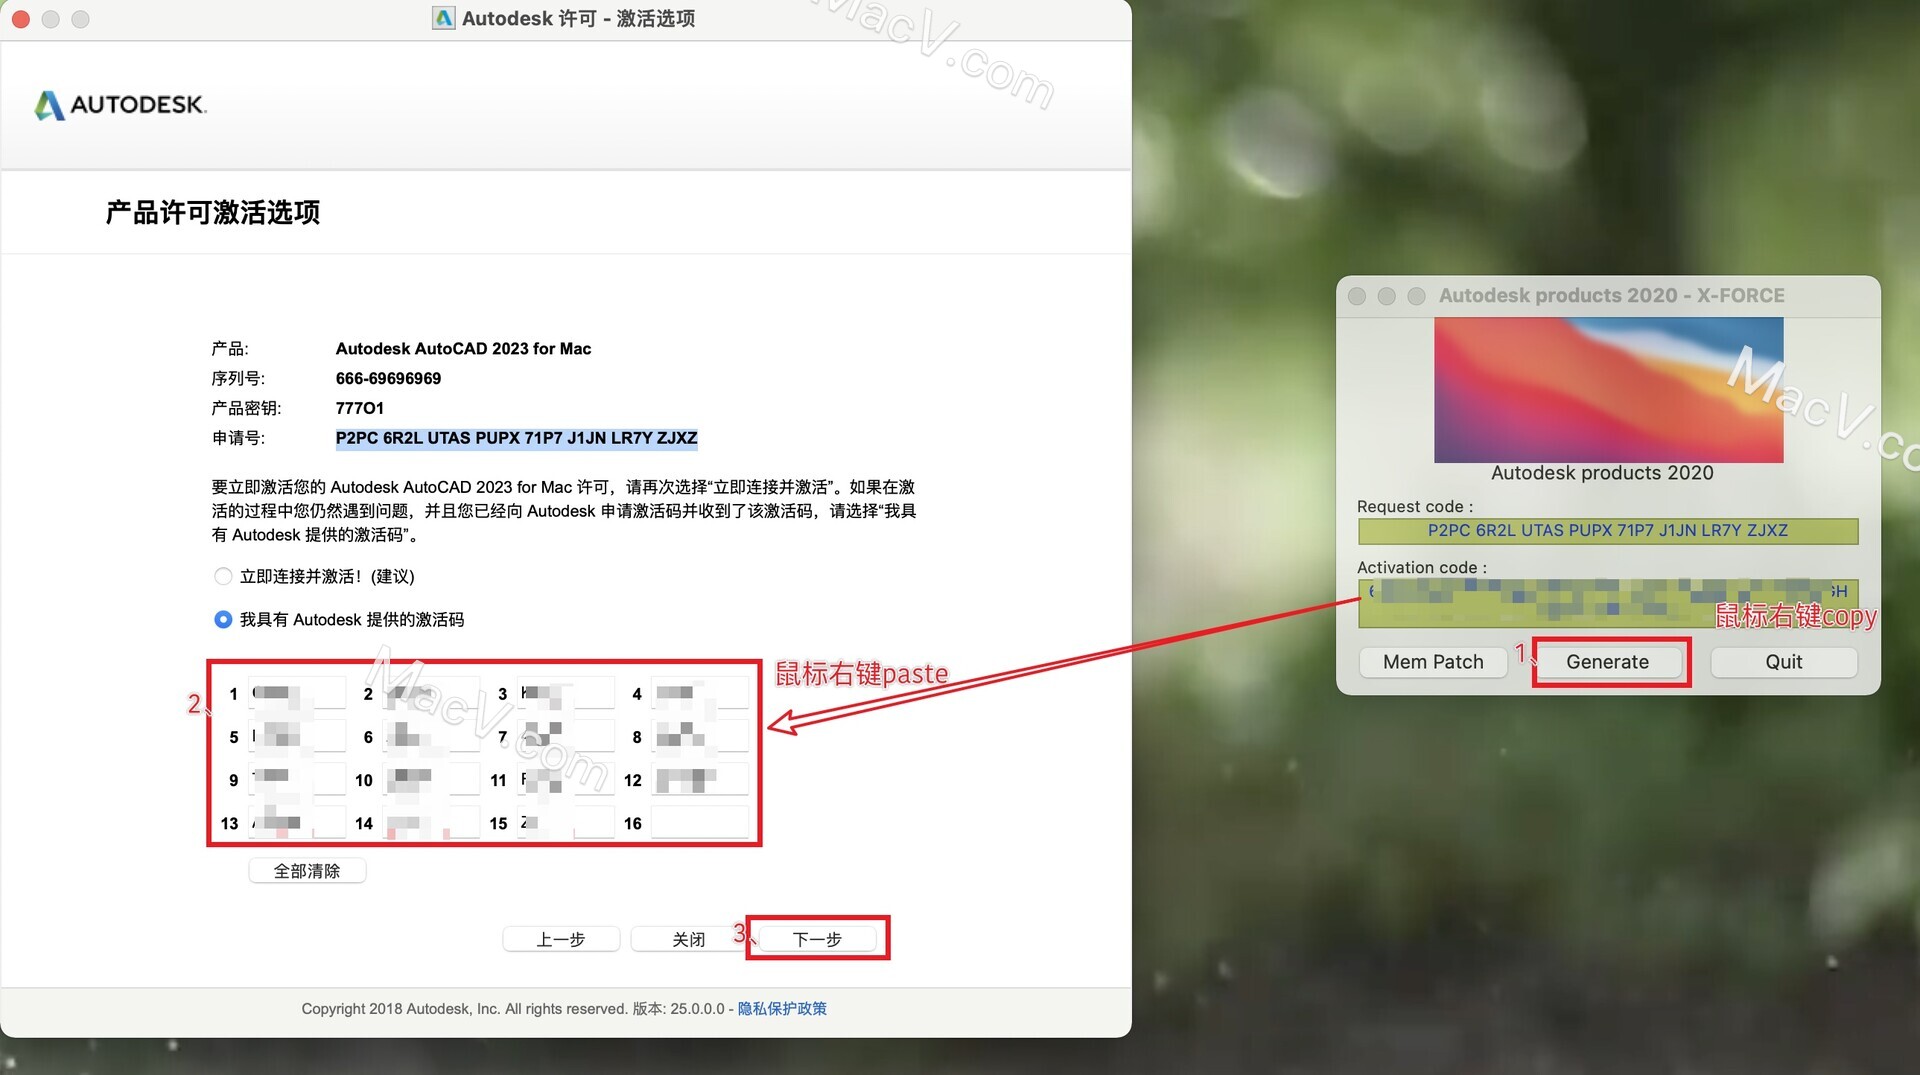Image resolution: width=1920 pixels, height=1075 pixels.
Task: Click Generate in the X-FORCE window
Action: (x=1608, y=662)
